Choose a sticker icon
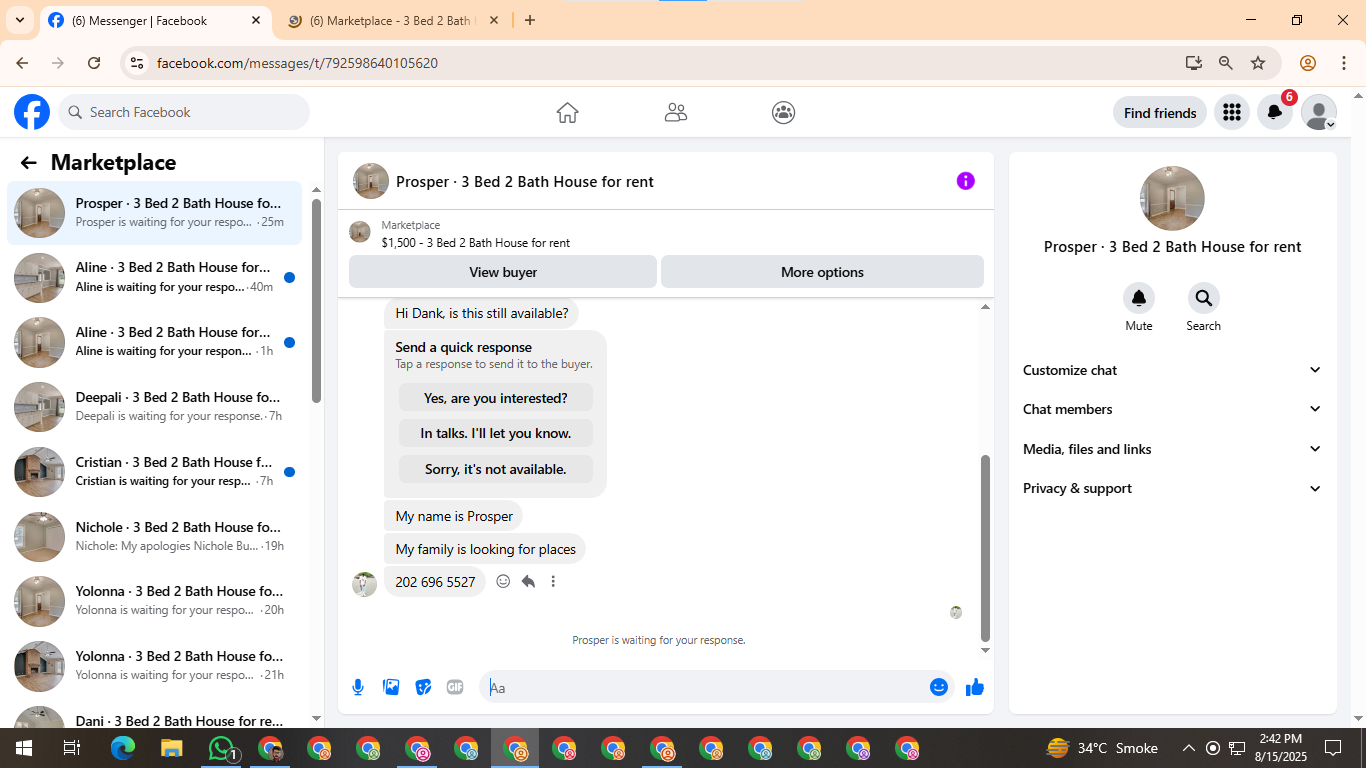Screen dimensions: 1366x768 coord(423,687)
